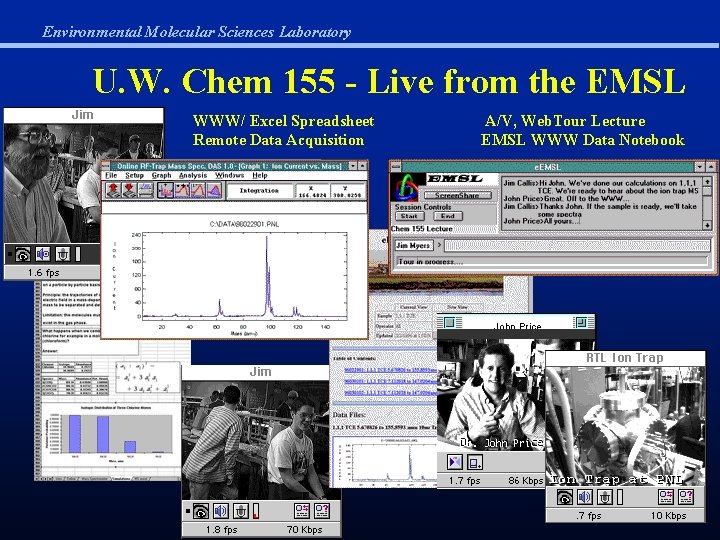The height and width of the screenshot is (540, 720).
Task: Toggle microphone in lower Jim video window
Action: pyautogui.click(x=241, y=511)
